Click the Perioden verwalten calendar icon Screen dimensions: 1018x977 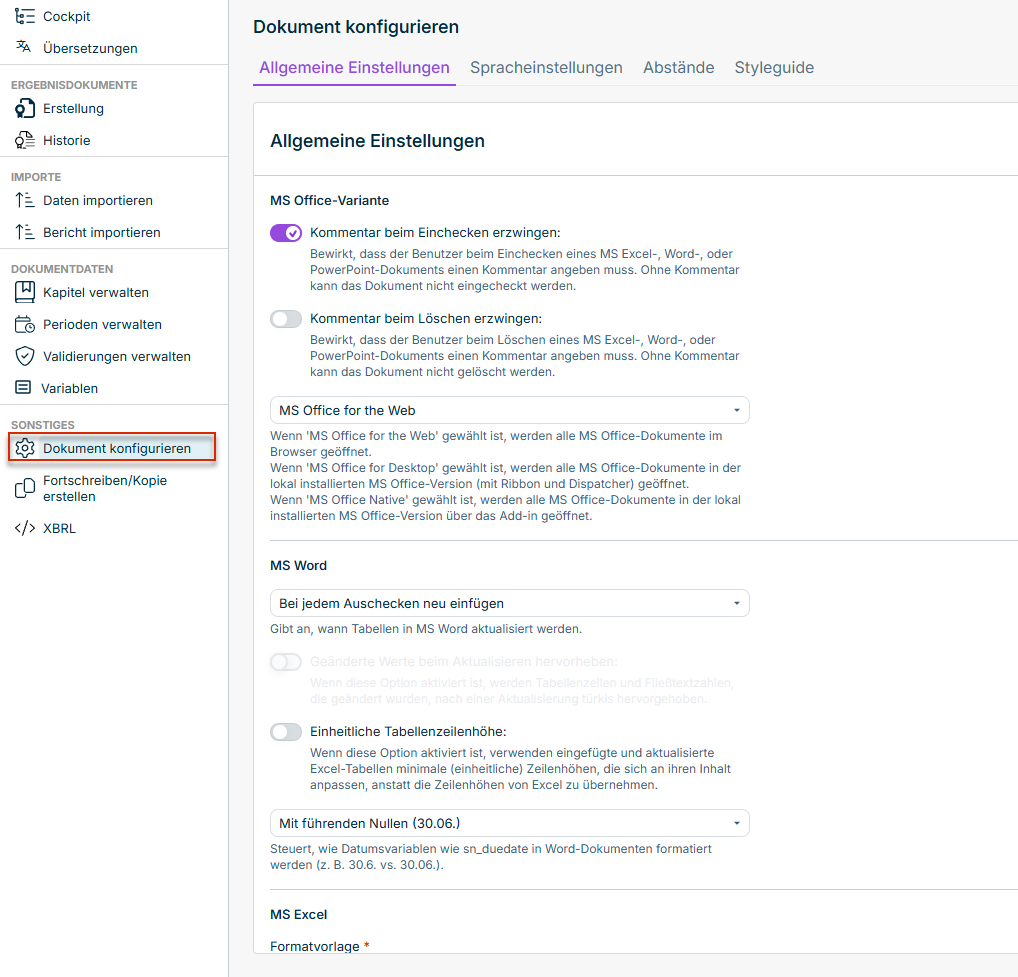click(x=25, y=324)
